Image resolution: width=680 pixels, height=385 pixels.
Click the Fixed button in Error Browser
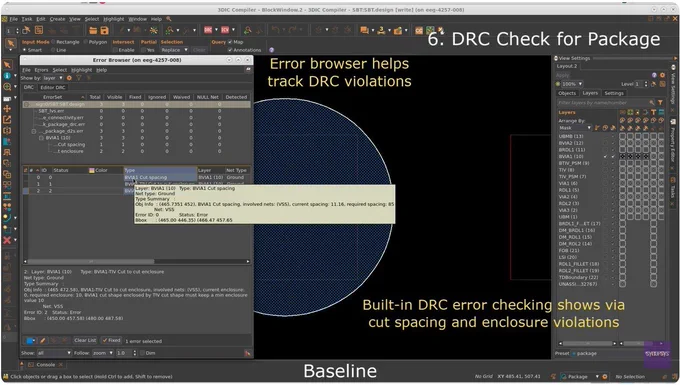tap(111, 340)
